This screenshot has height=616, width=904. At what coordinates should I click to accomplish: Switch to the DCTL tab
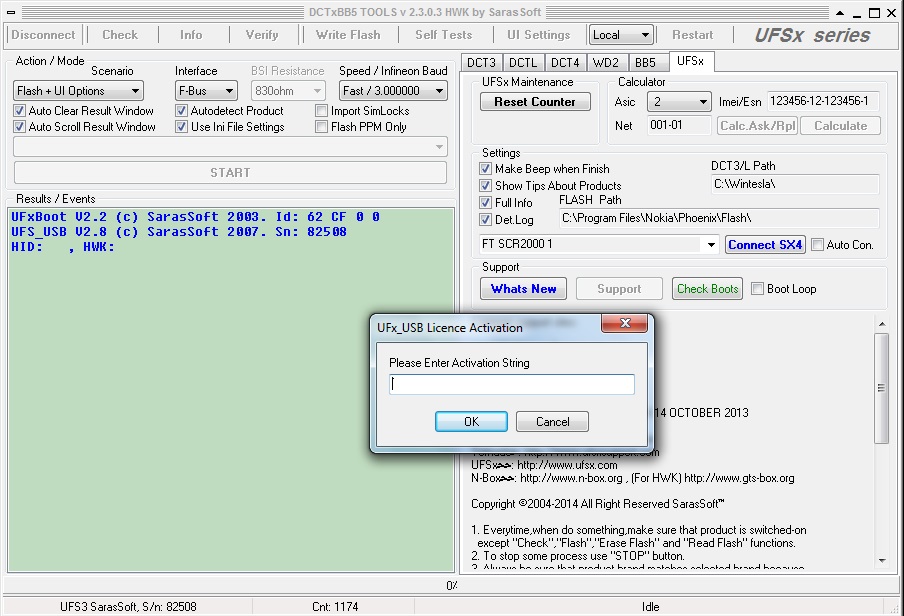click(523, 62)
